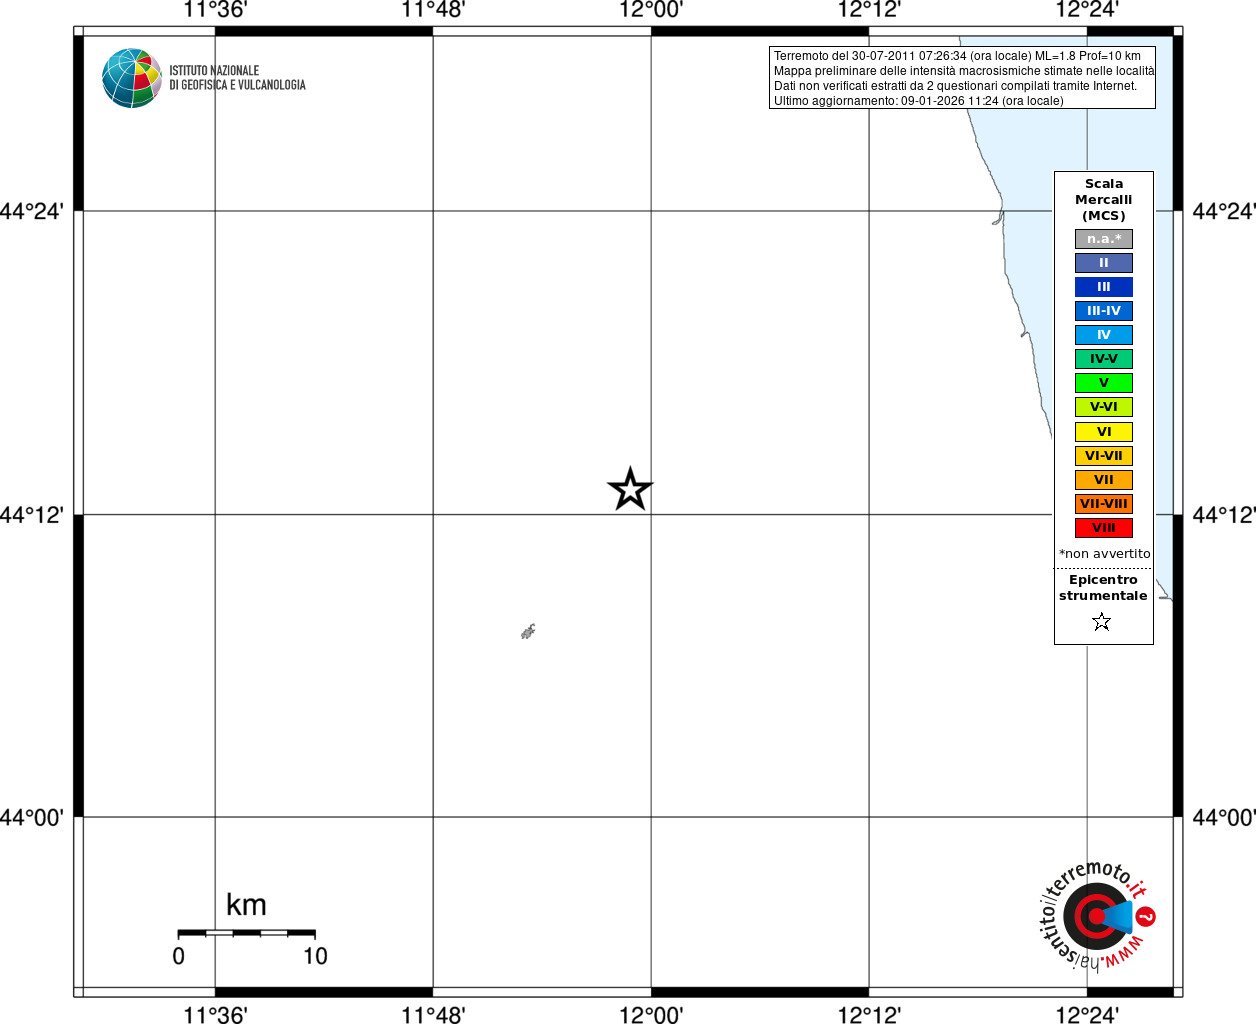Viewport: 1256px width, 1024px height.
Task: Click the epicenter star on the map
Action: point(630,489)
